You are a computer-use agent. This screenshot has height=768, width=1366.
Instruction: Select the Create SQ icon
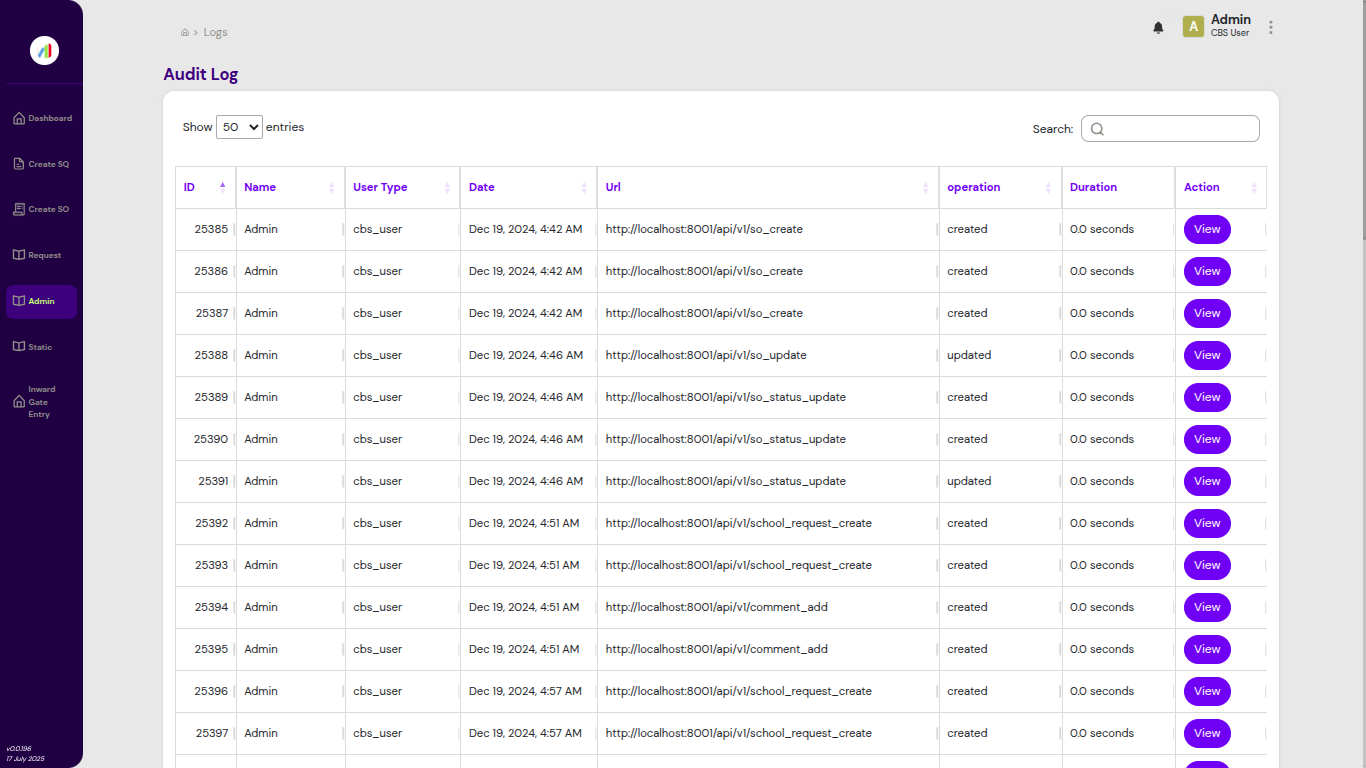pos(17,163)
